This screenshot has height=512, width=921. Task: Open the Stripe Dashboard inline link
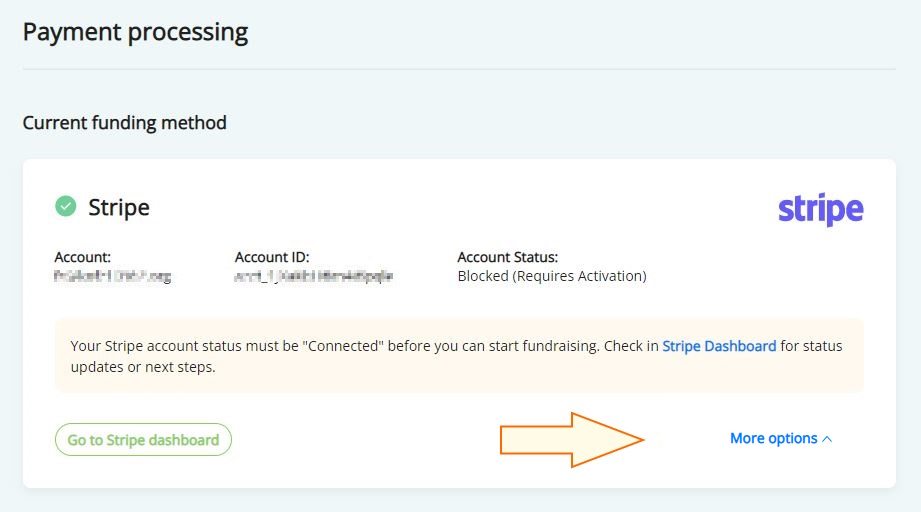[x=719, y=346]
